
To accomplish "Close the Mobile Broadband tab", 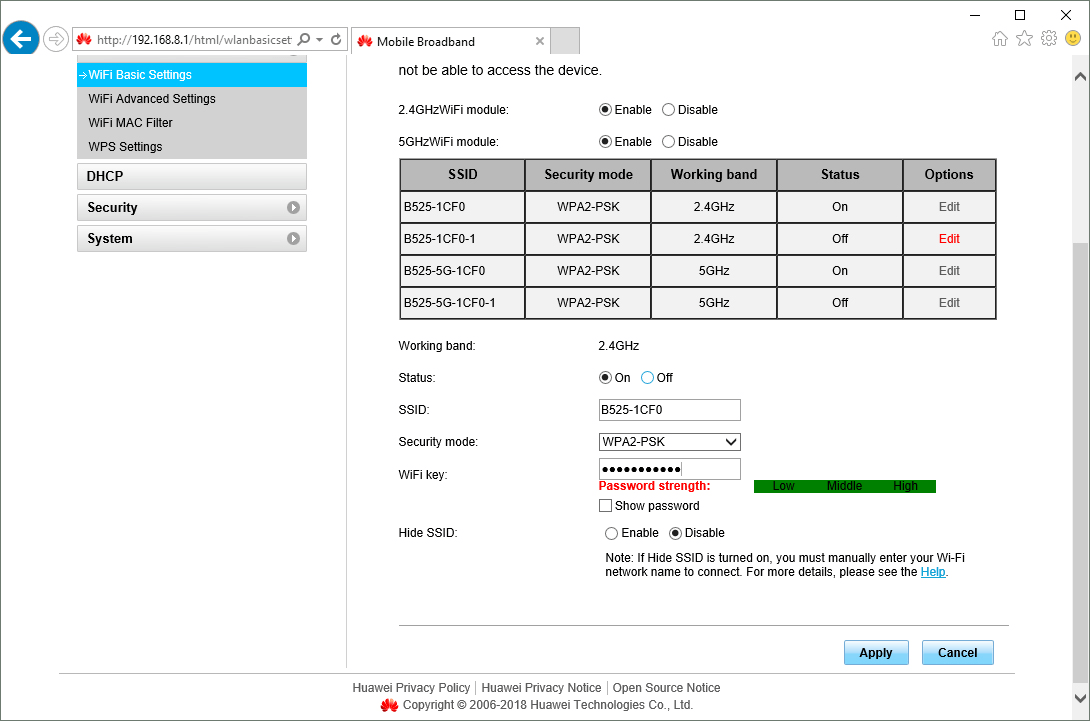I will click(539, 41).
